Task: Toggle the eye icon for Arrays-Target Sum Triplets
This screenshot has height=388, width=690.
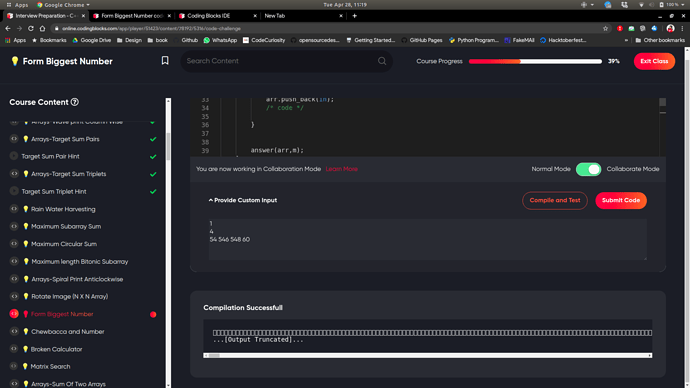Action: (14, 174)
